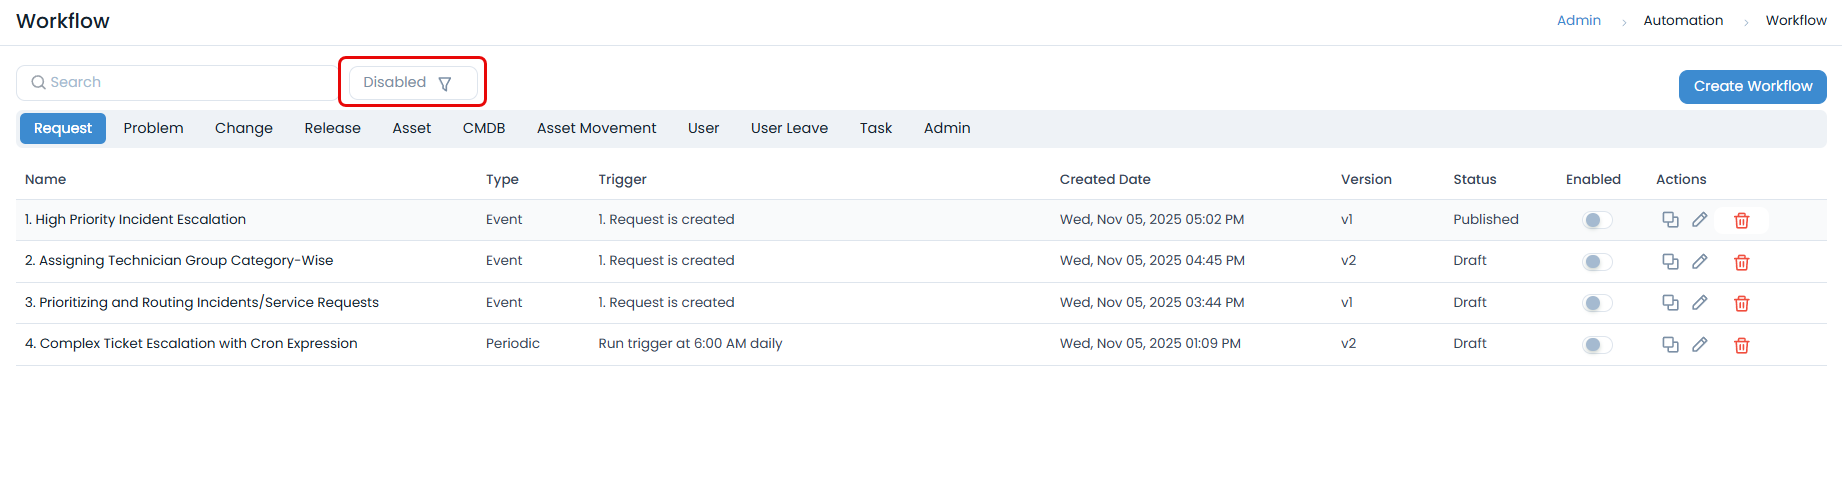The width and height of the screenshot is (1842, 483).
Task: Go to Admin breadcrumb link
Action: click(x=1578, y=21)
